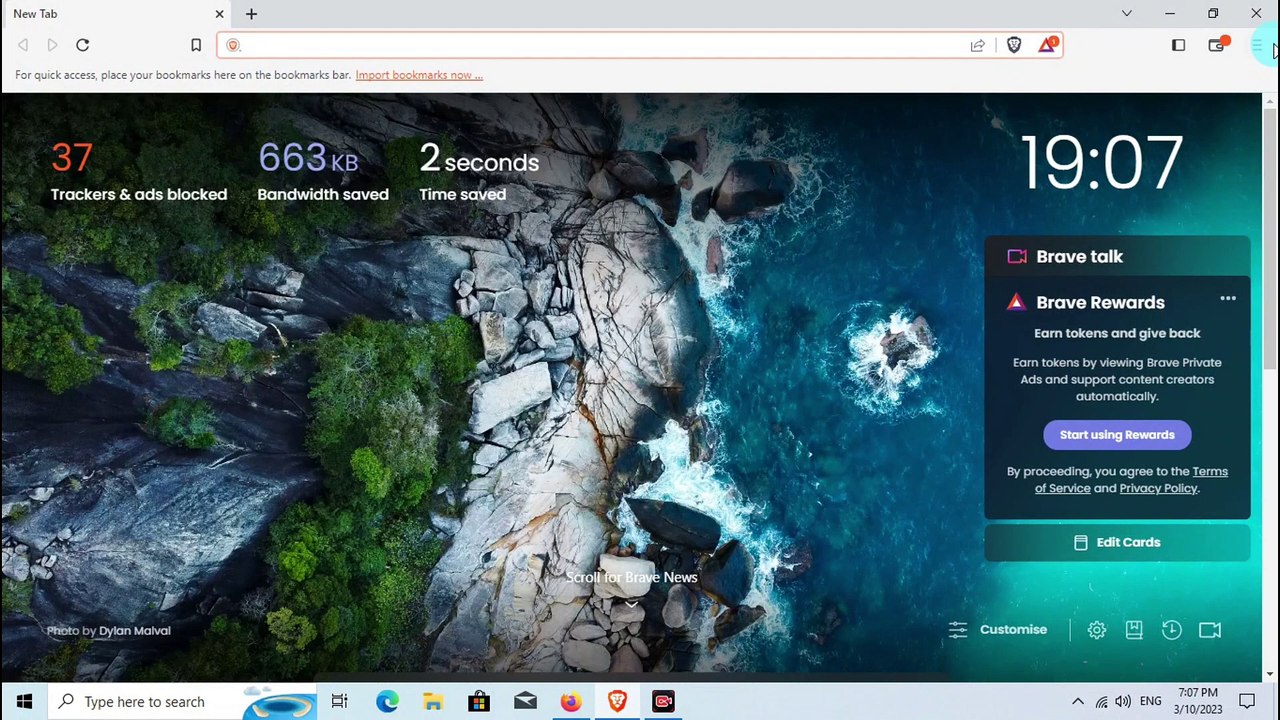The width and height of the screenshot is (1280, 720).
Task: Click the browser forward arrow
Action: tap(53, 45)
